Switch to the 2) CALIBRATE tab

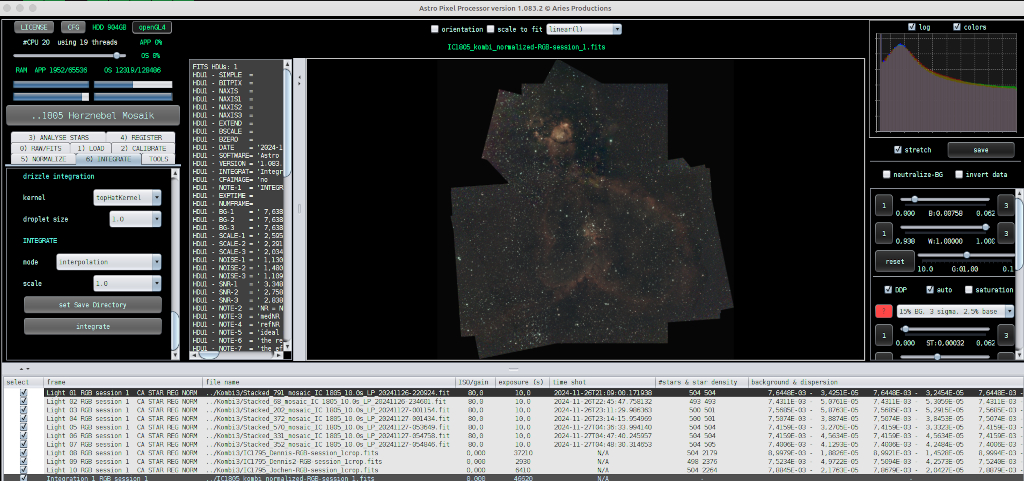143,148
